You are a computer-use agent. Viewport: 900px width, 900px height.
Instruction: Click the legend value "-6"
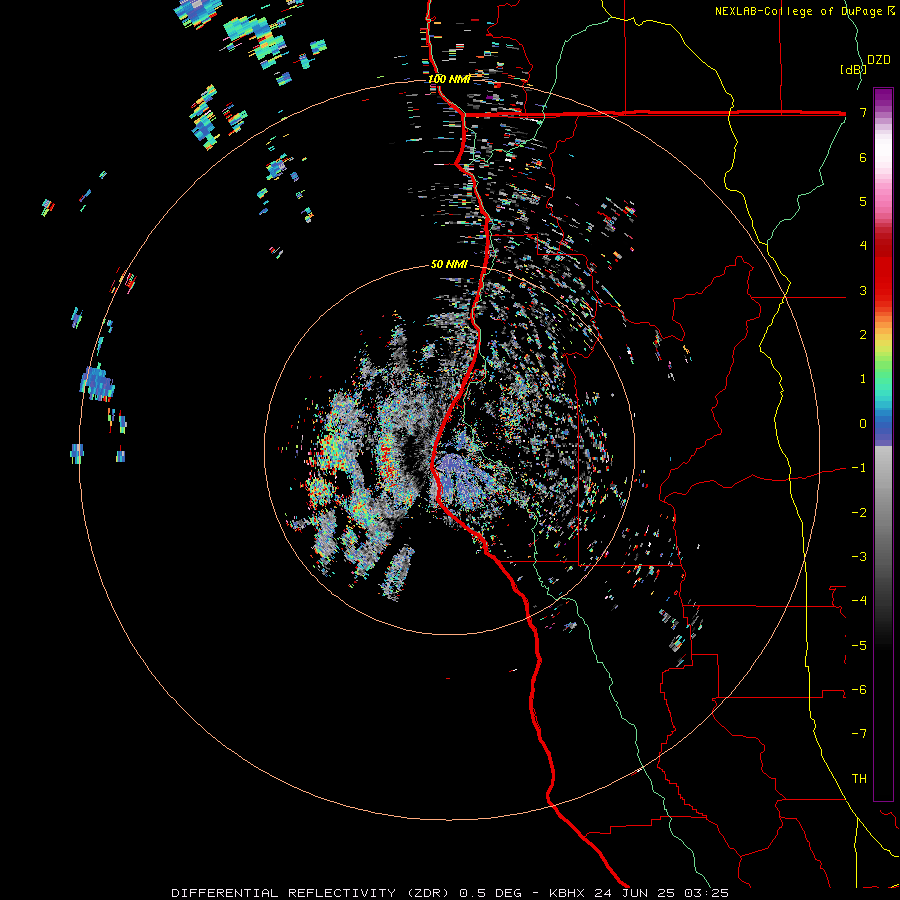(x=859, y=690)
